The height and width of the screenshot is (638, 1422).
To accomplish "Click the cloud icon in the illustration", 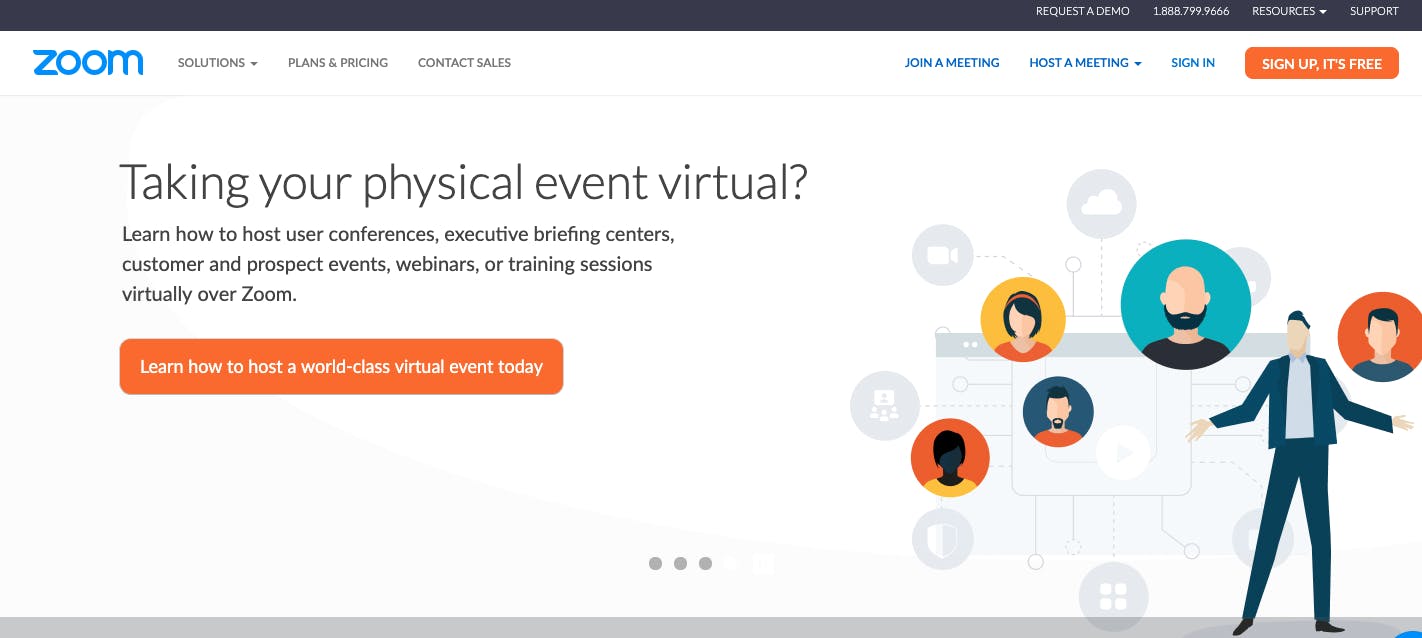I will click(1101, 204).
